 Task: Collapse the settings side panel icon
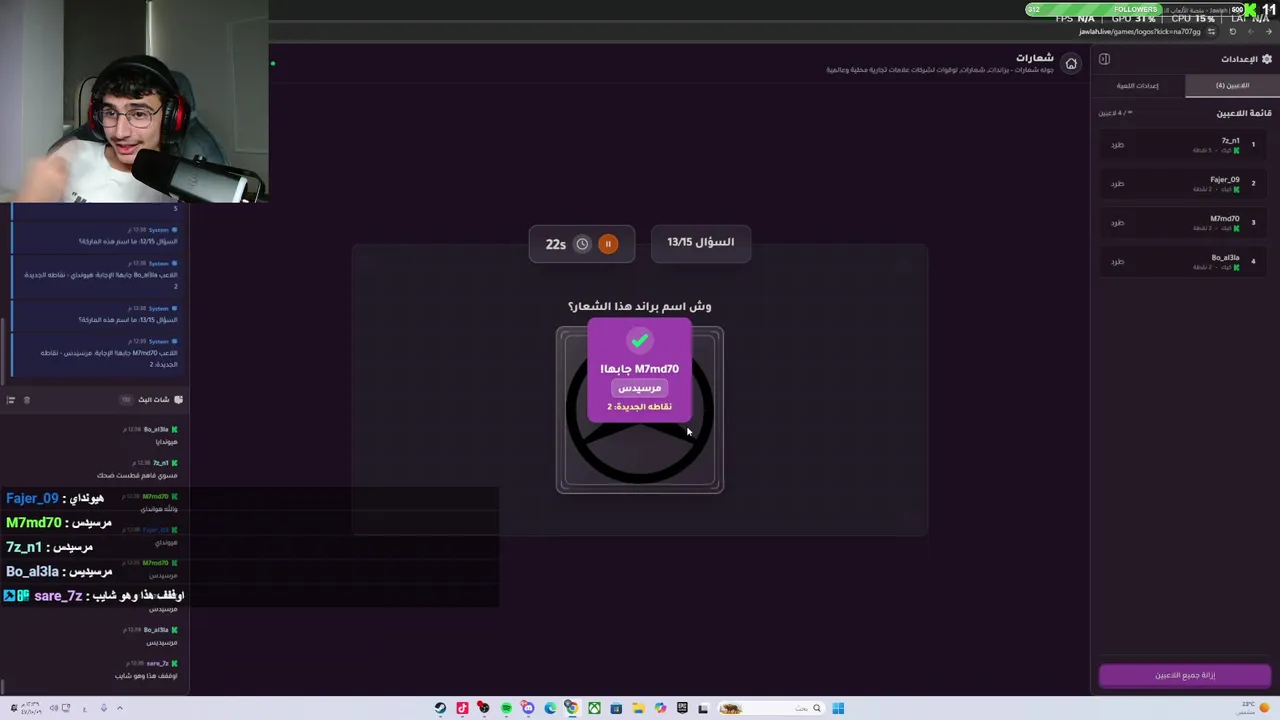coord(1104,59)
